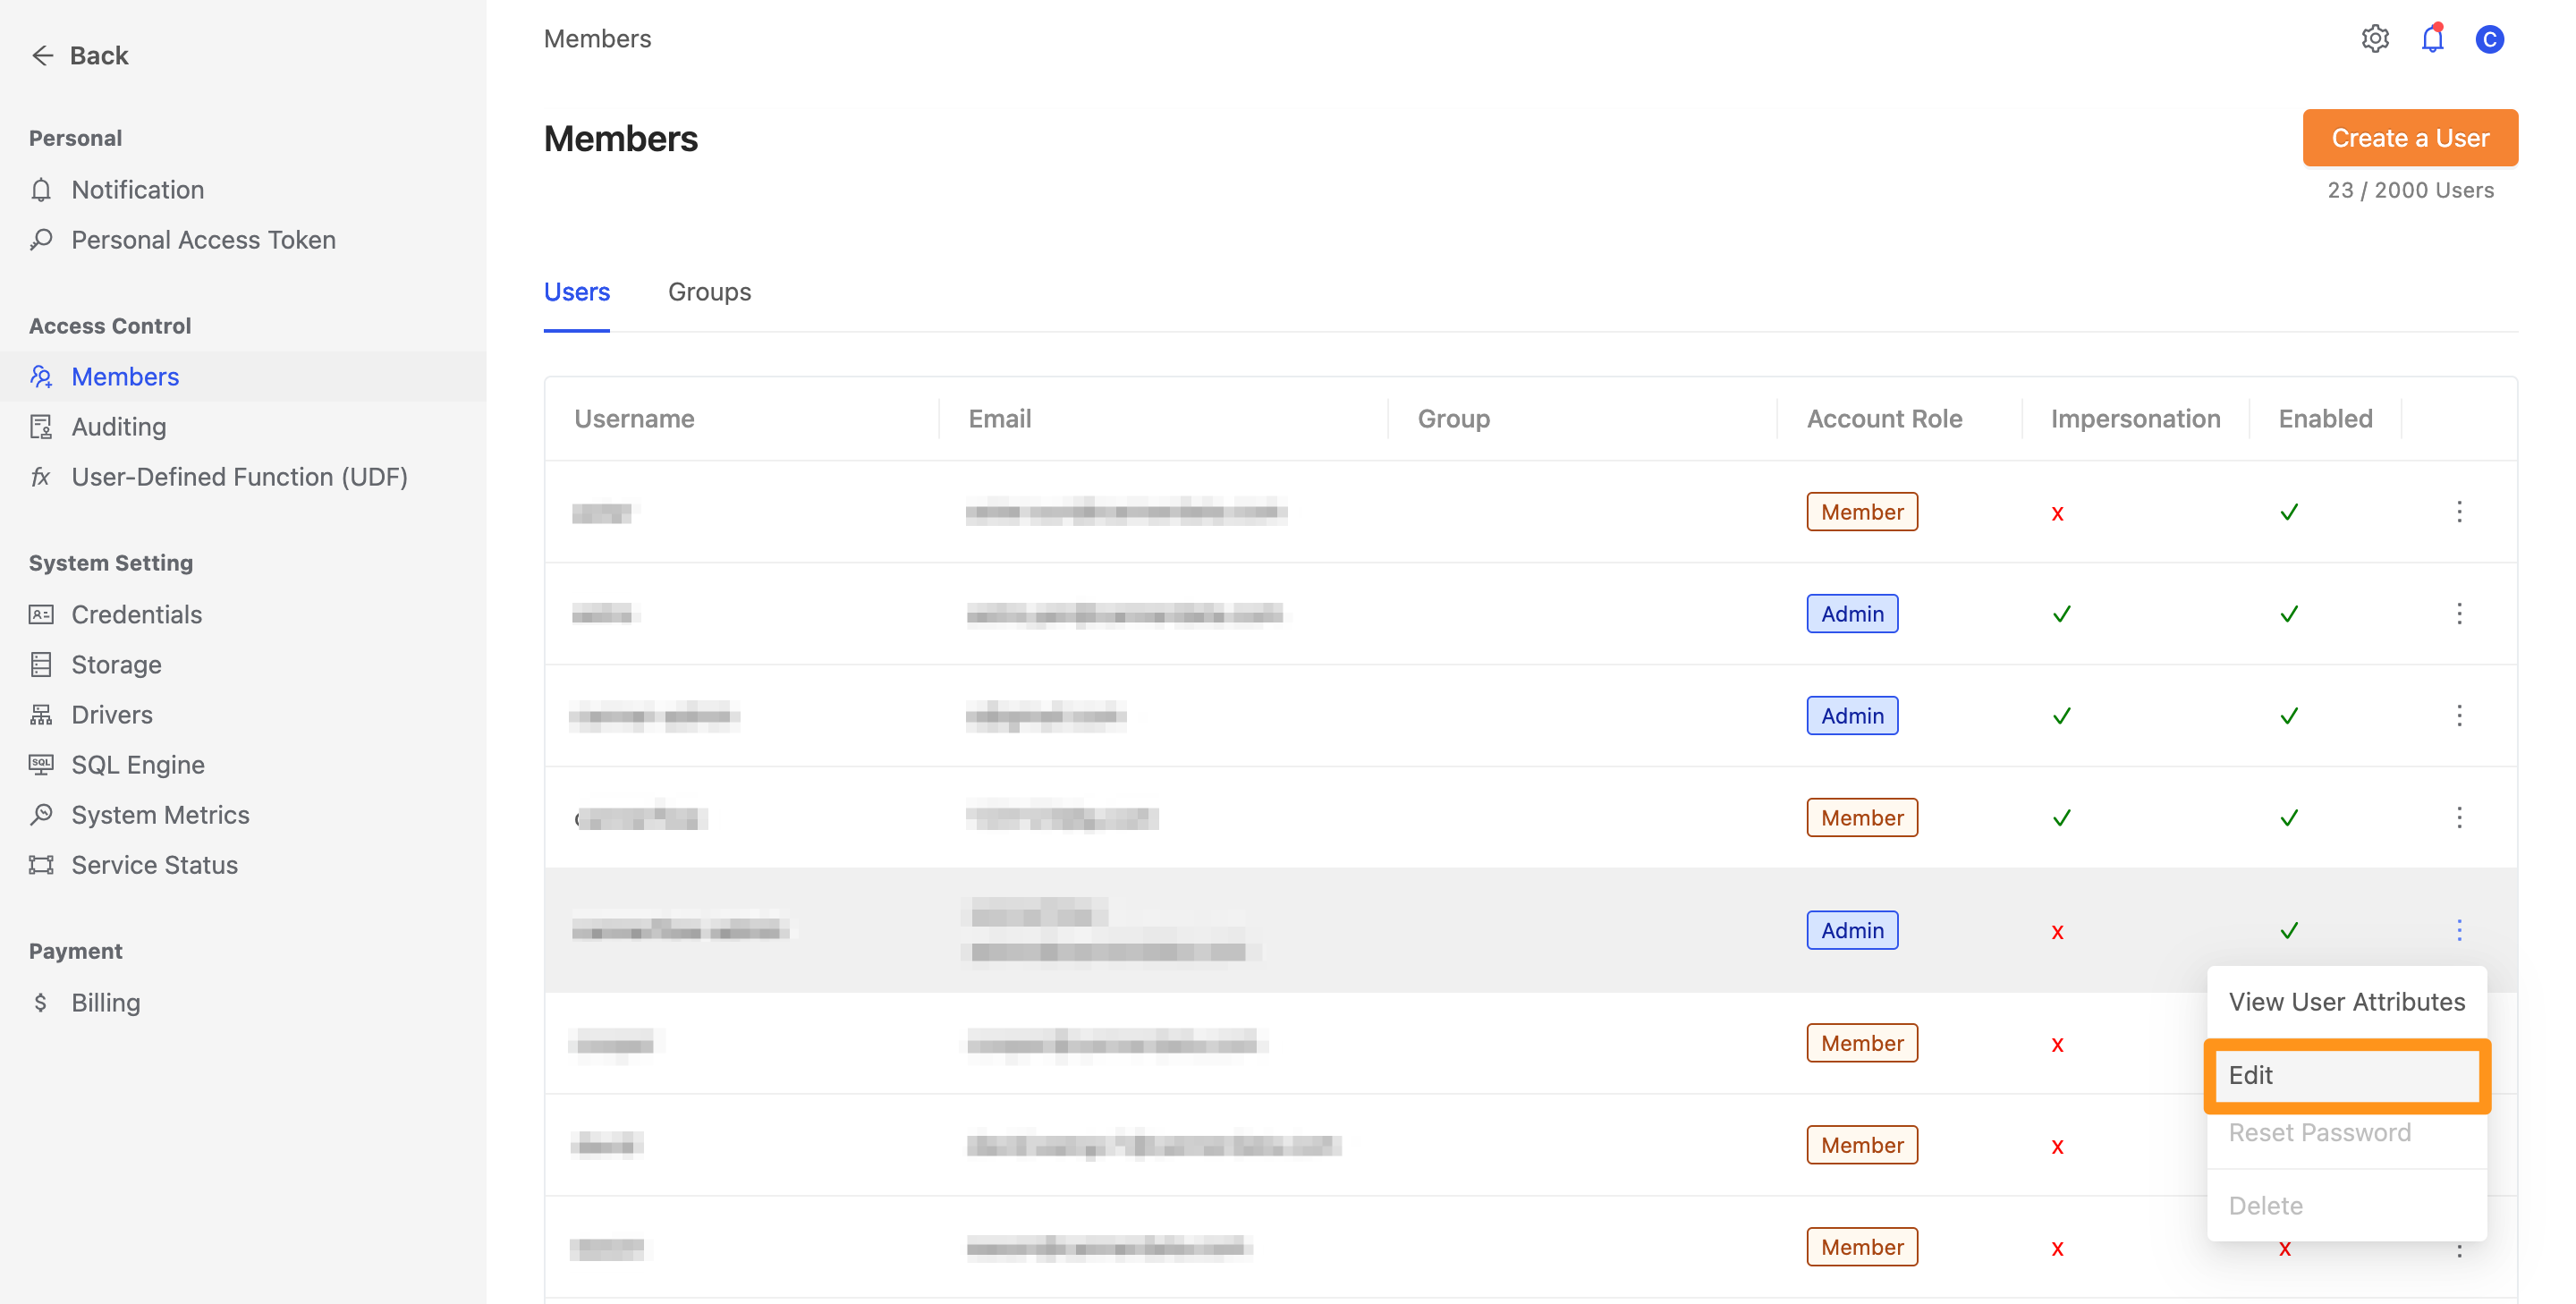Screen dimensions: 2576x1304
Task: Toggle impersonation checkmark for Admin user
Action: [x=2059, y=931]
